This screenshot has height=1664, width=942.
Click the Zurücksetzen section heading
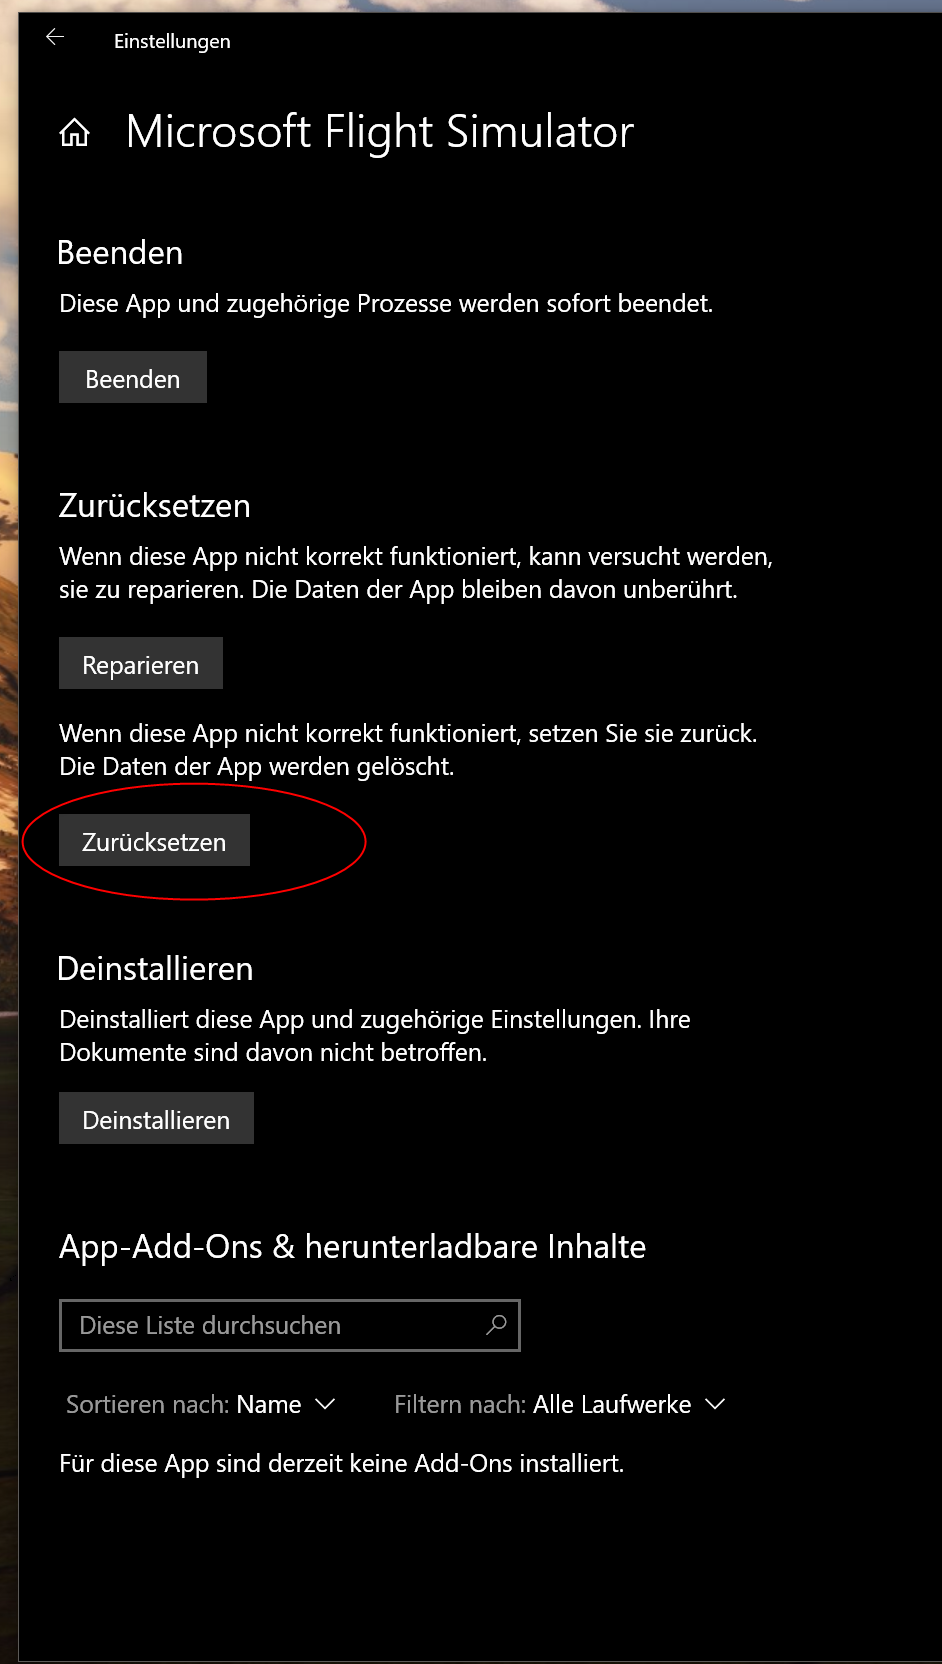[x=154, y=506]
